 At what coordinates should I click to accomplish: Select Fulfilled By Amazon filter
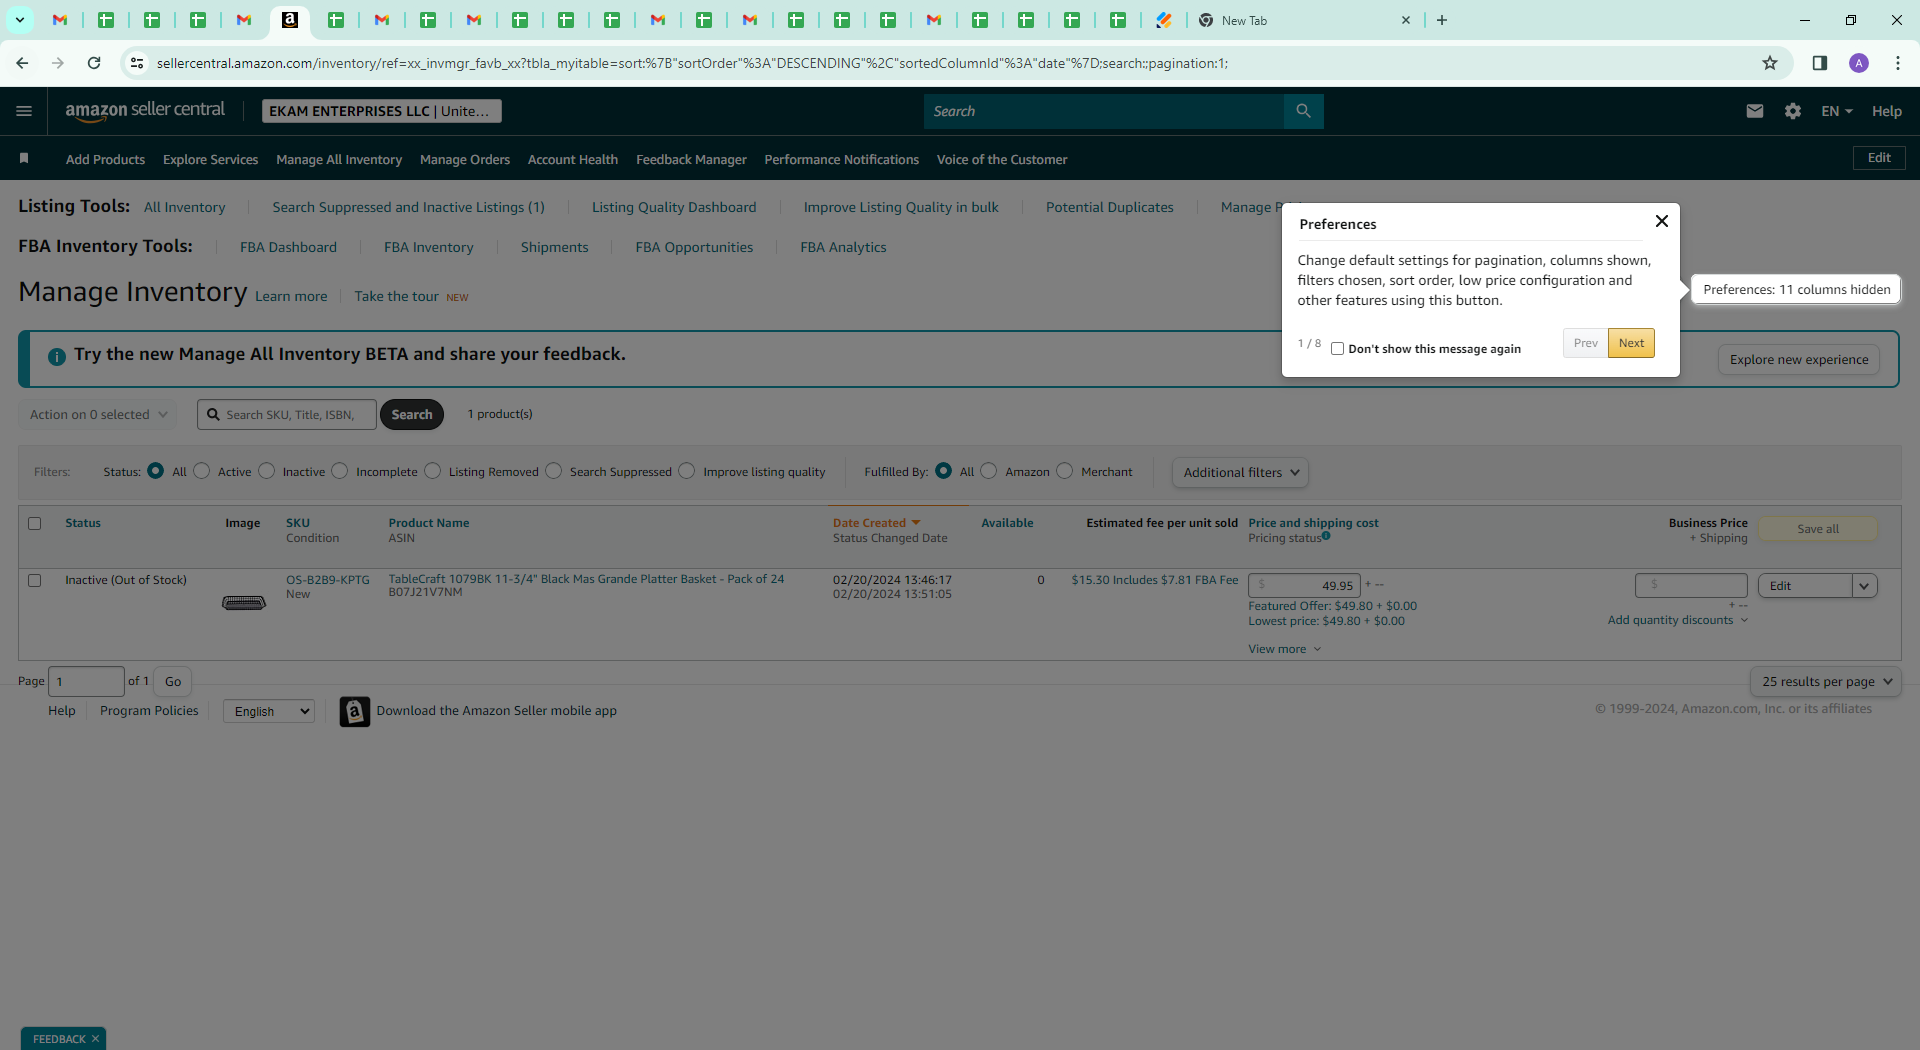pyautogui.click(x=989, y=471)
